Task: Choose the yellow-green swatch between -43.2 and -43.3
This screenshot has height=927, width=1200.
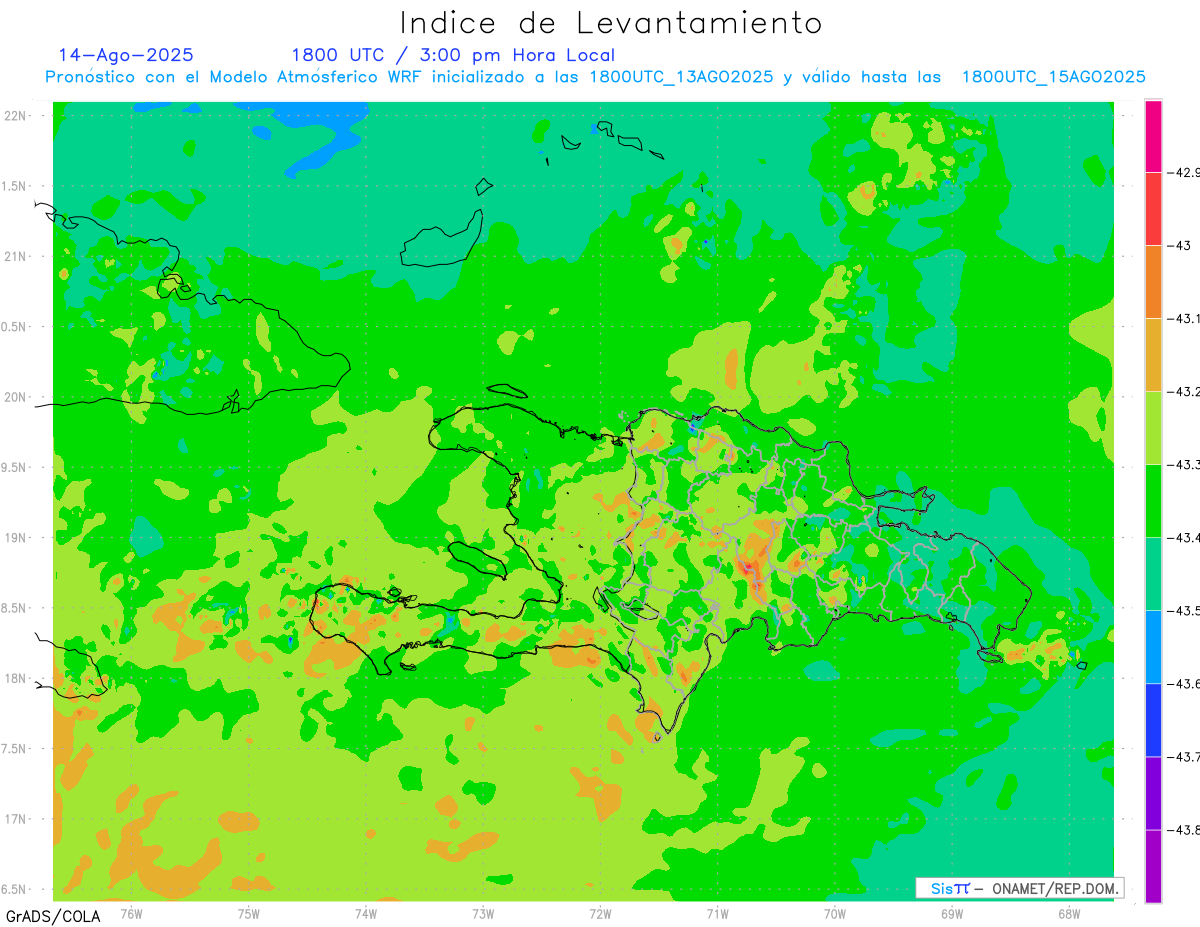Action: point(1153,428)
